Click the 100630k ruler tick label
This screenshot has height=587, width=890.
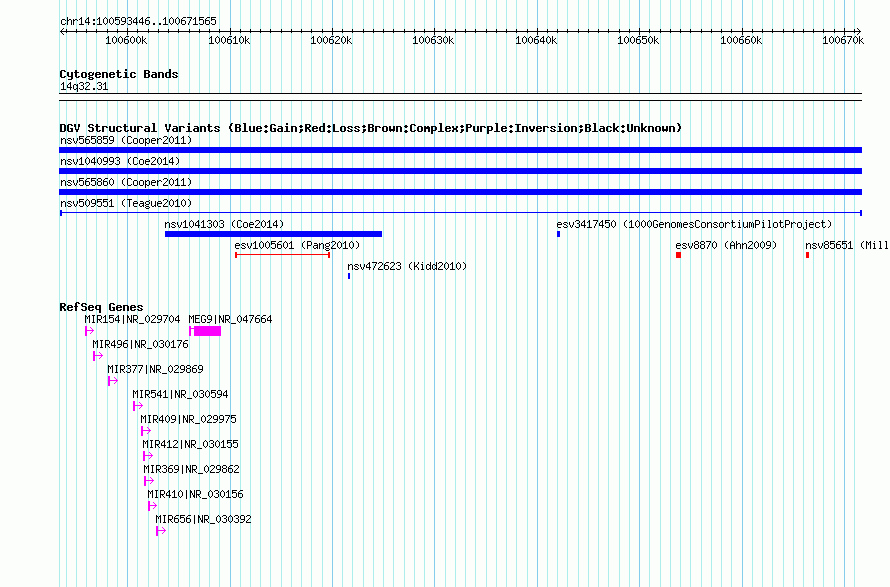[x=433, y=40]
